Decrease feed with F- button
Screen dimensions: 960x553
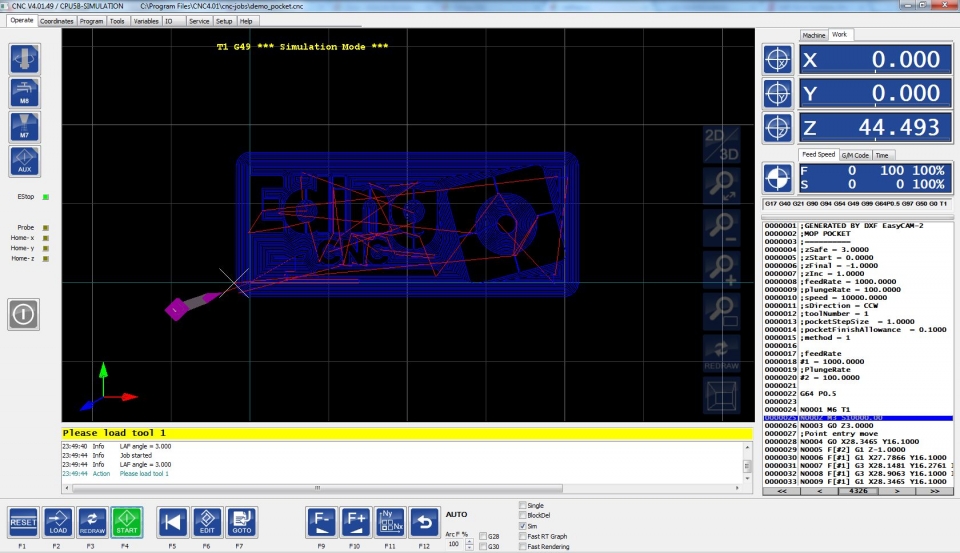click(x=321, y=522)
